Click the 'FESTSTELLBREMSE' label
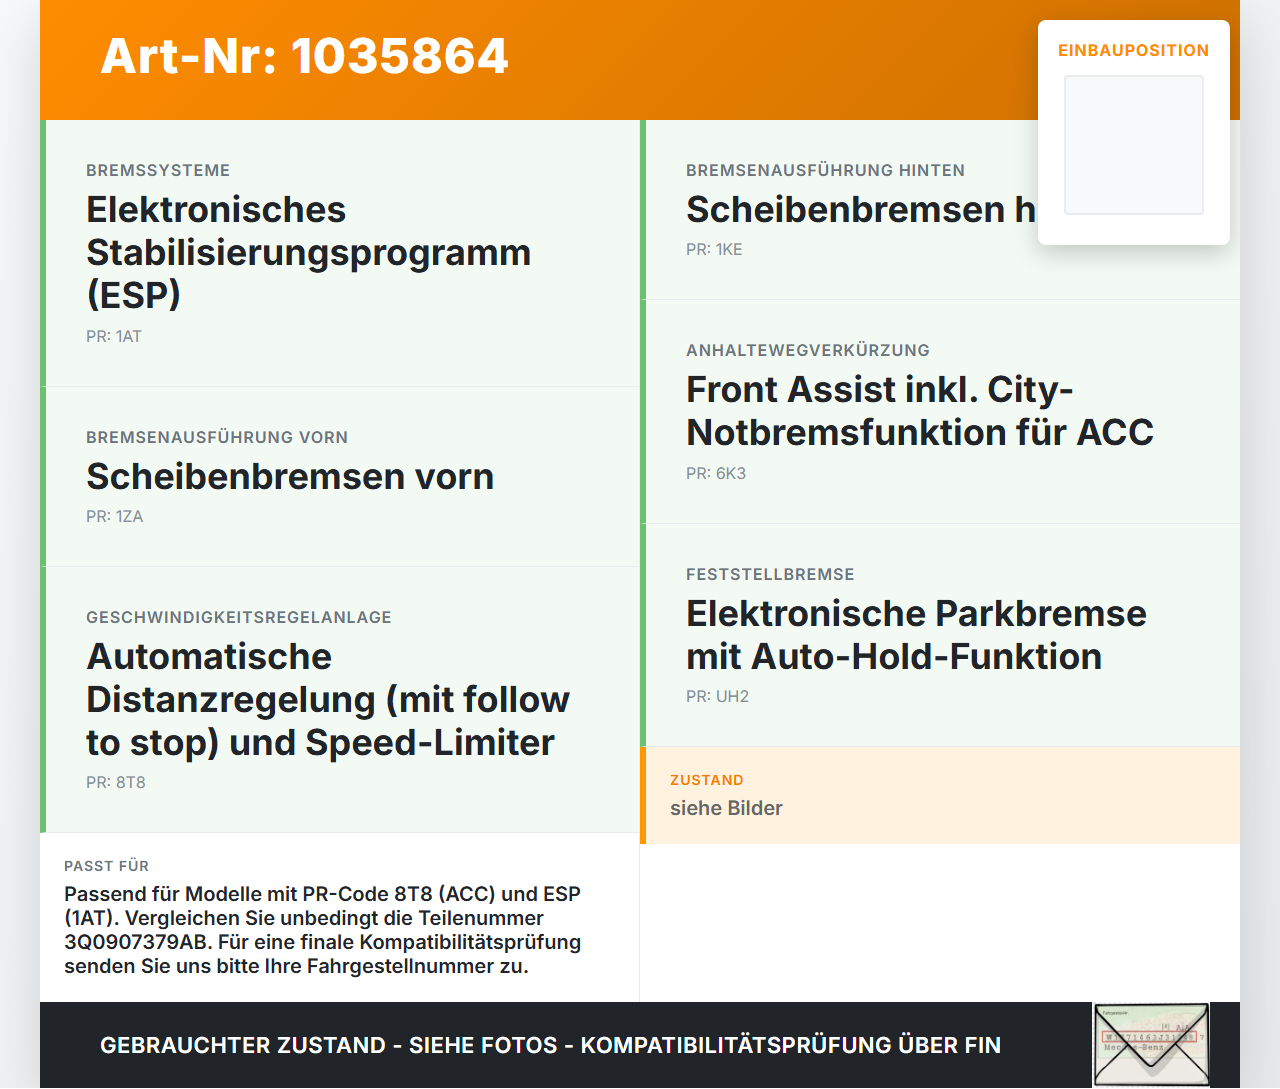Viewport: 1280px width, 1089px height. 770,574
